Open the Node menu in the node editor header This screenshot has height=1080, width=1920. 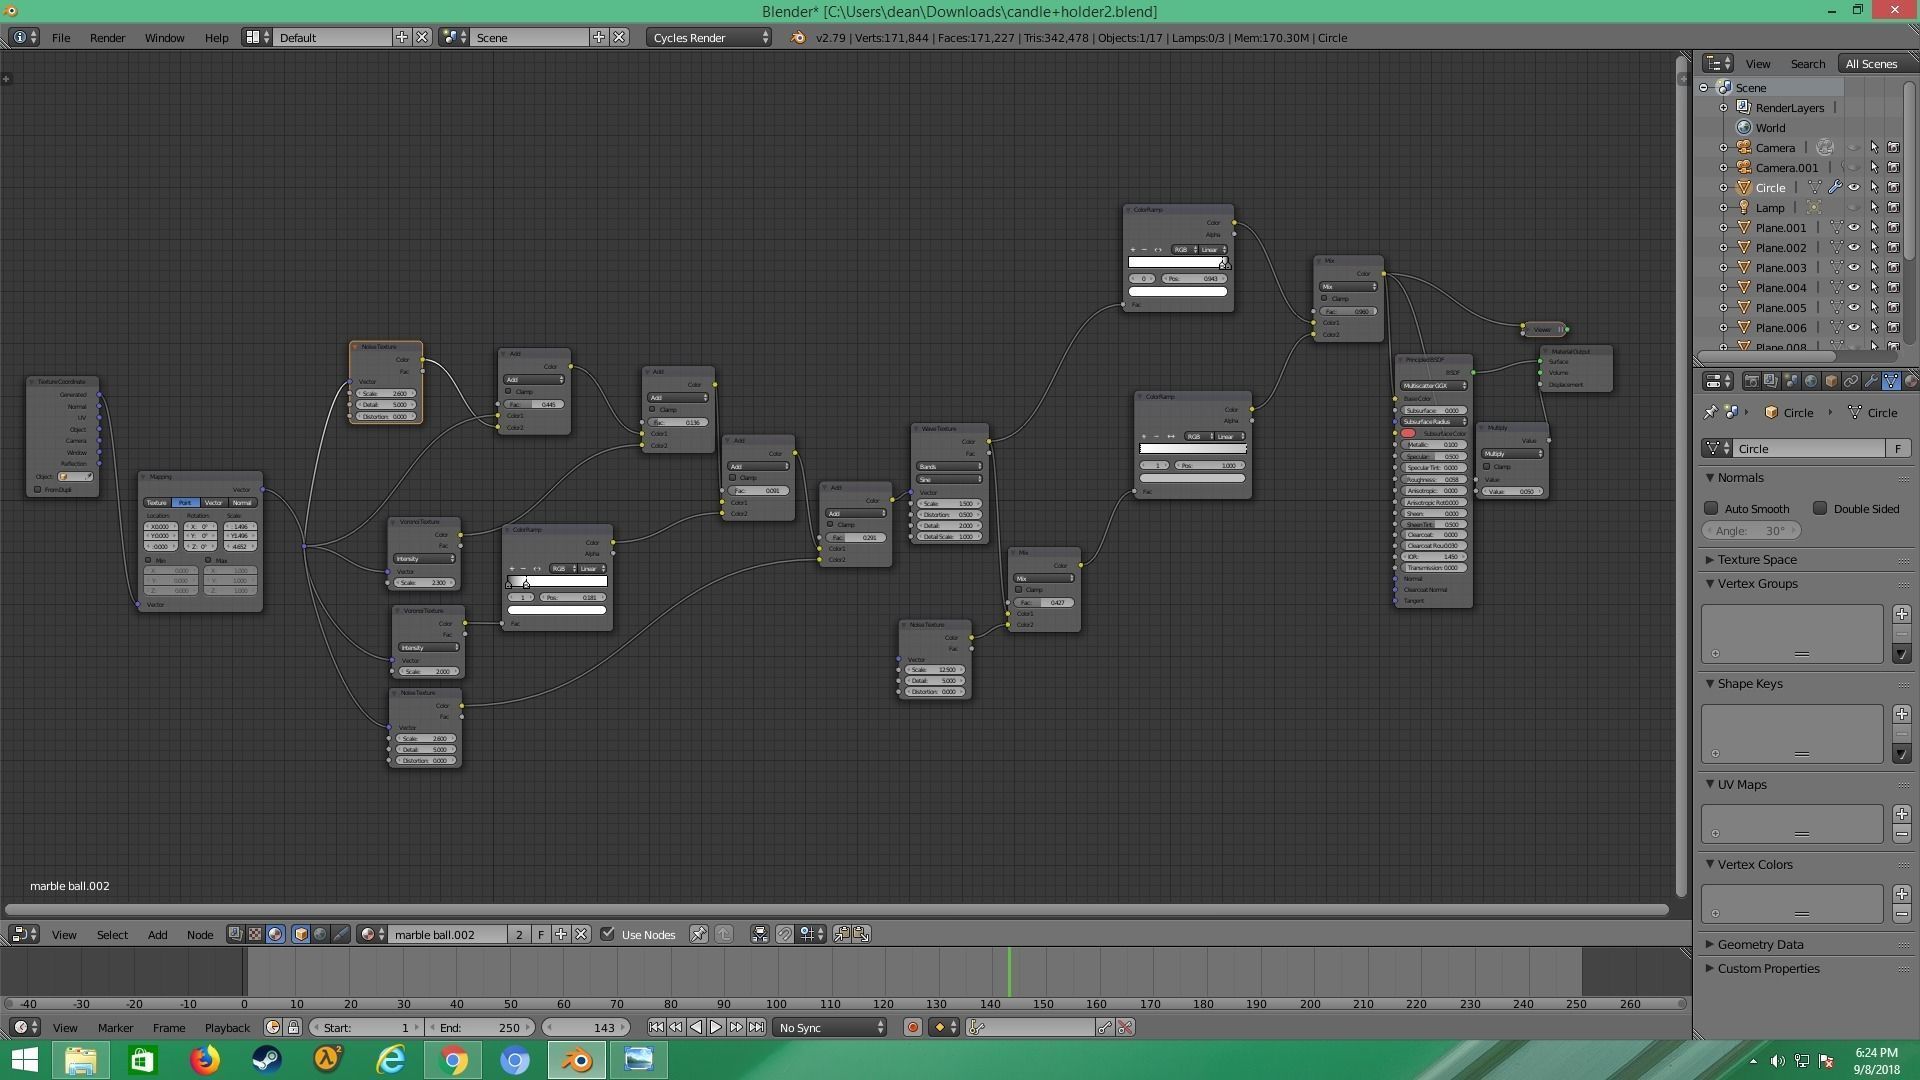click(199, 934)
